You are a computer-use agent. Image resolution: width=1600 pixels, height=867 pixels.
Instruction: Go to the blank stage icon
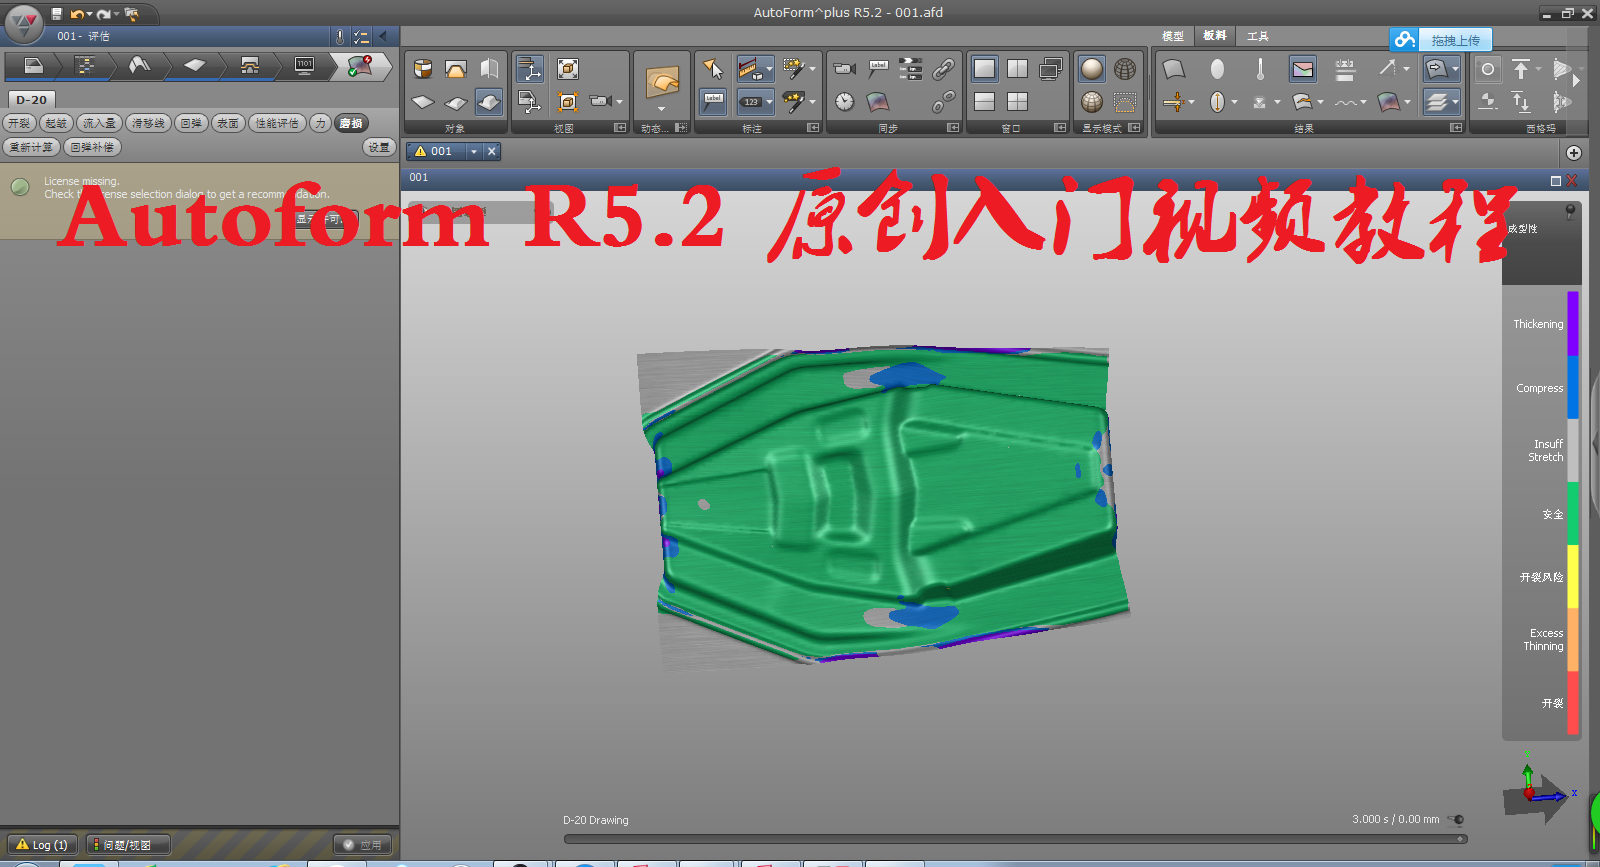coord(195,66)
